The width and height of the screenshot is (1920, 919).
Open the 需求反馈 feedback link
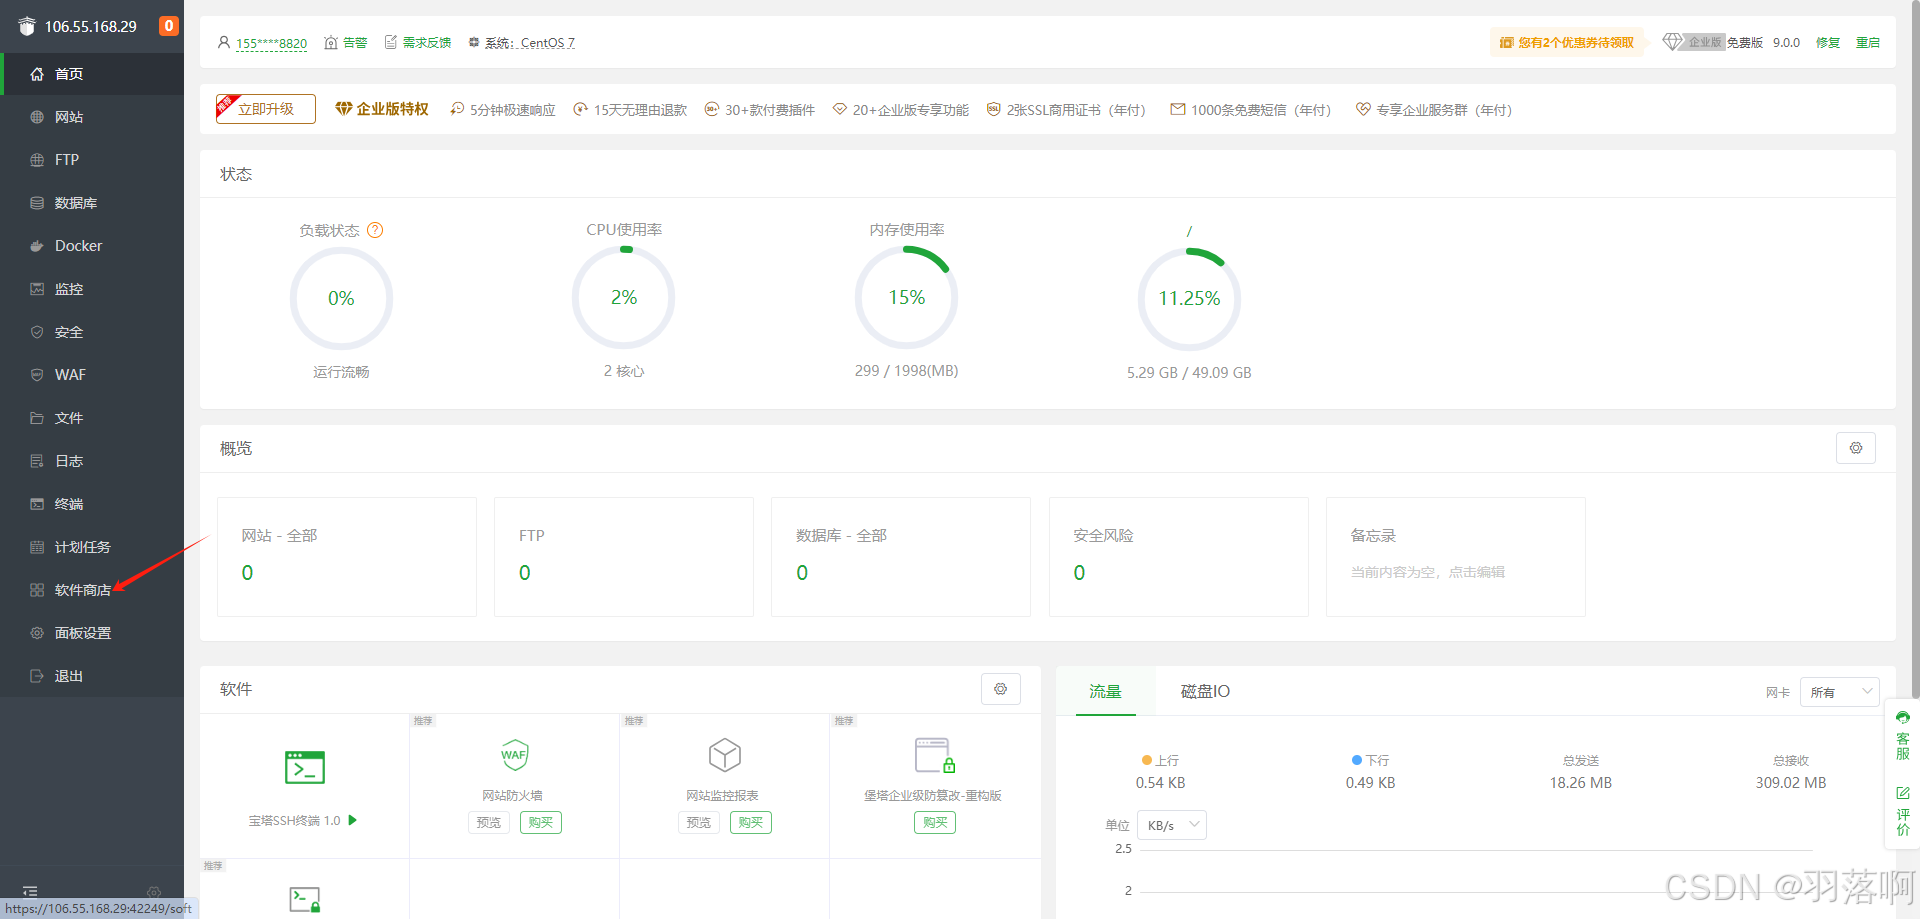[x=418, y=43]
